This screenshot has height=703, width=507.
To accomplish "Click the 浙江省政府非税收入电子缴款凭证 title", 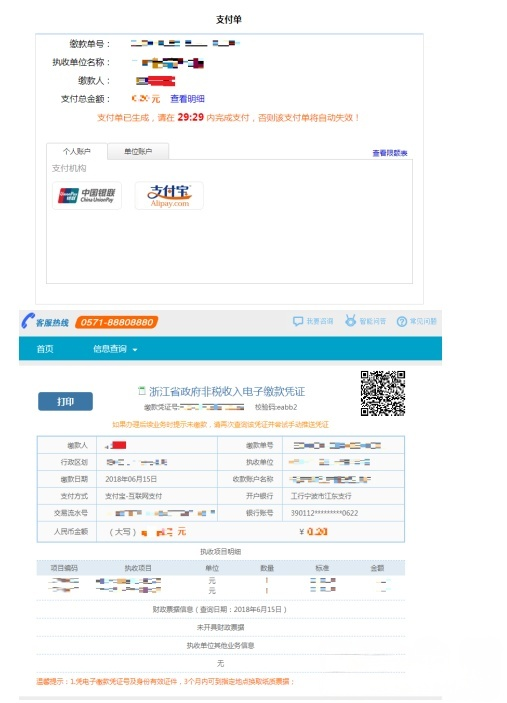I will pos(227,391).
